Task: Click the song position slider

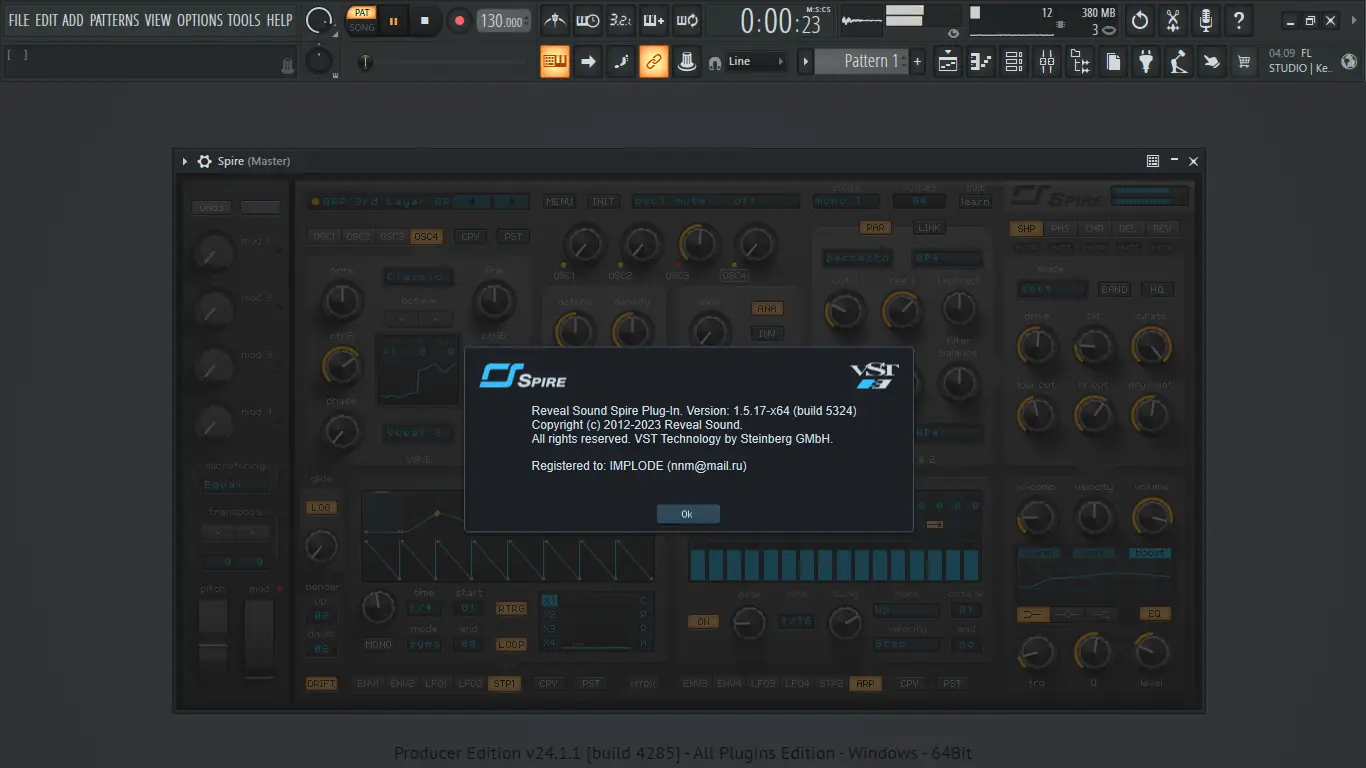Action: coord(442,61)
